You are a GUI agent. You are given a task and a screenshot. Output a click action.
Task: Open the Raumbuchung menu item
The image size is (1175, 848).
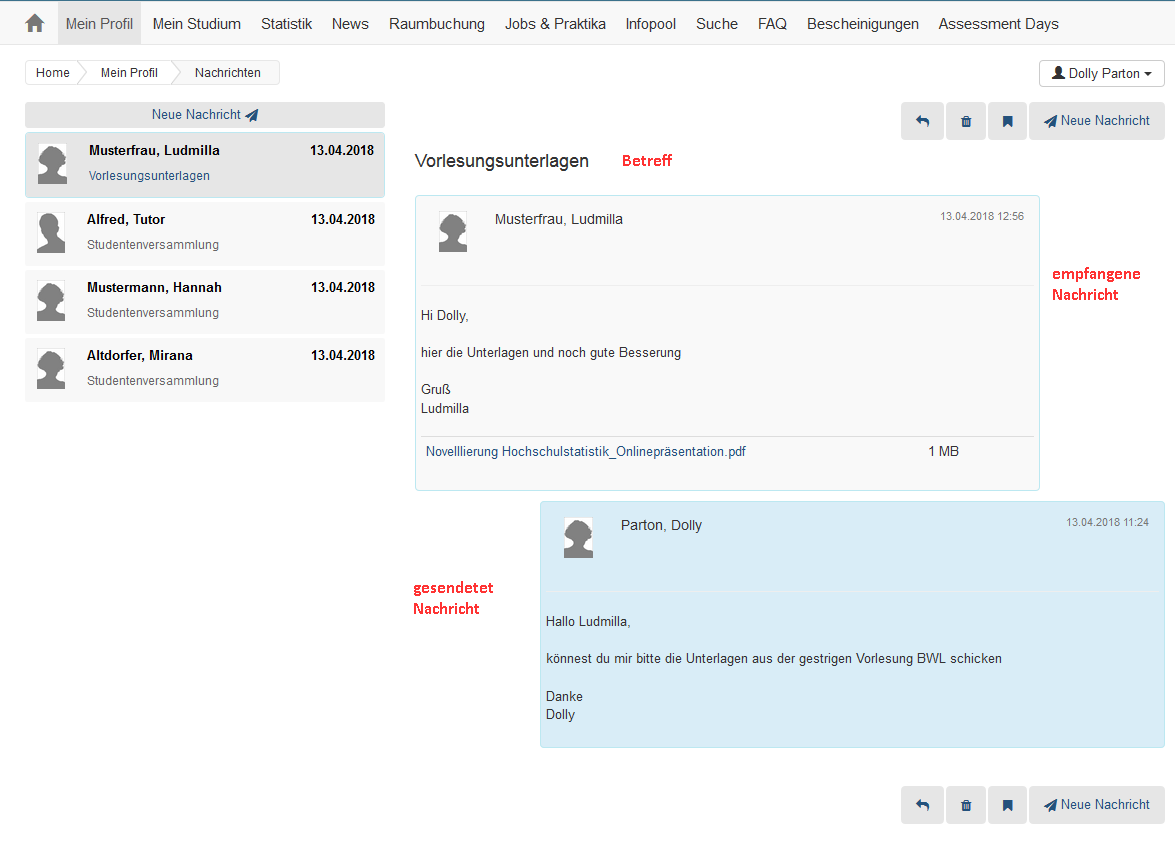click(x=436, y=23)
